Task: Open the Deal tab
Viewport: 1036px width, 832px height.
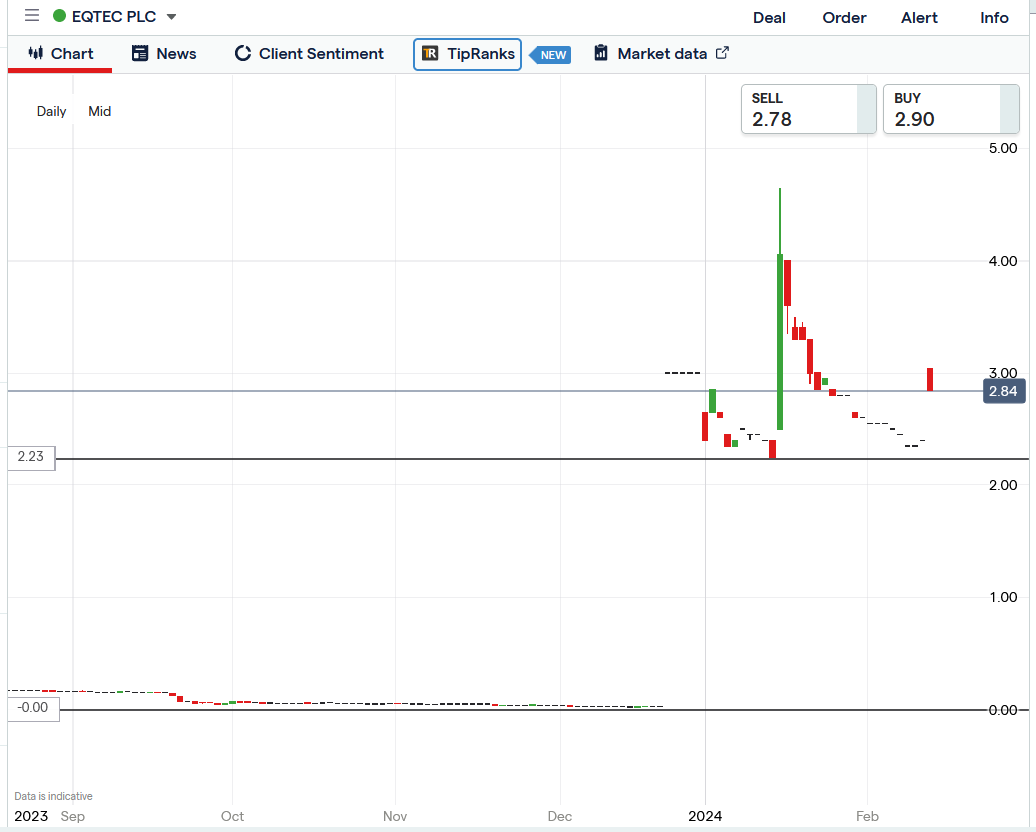Action: [x=769, y=18]
